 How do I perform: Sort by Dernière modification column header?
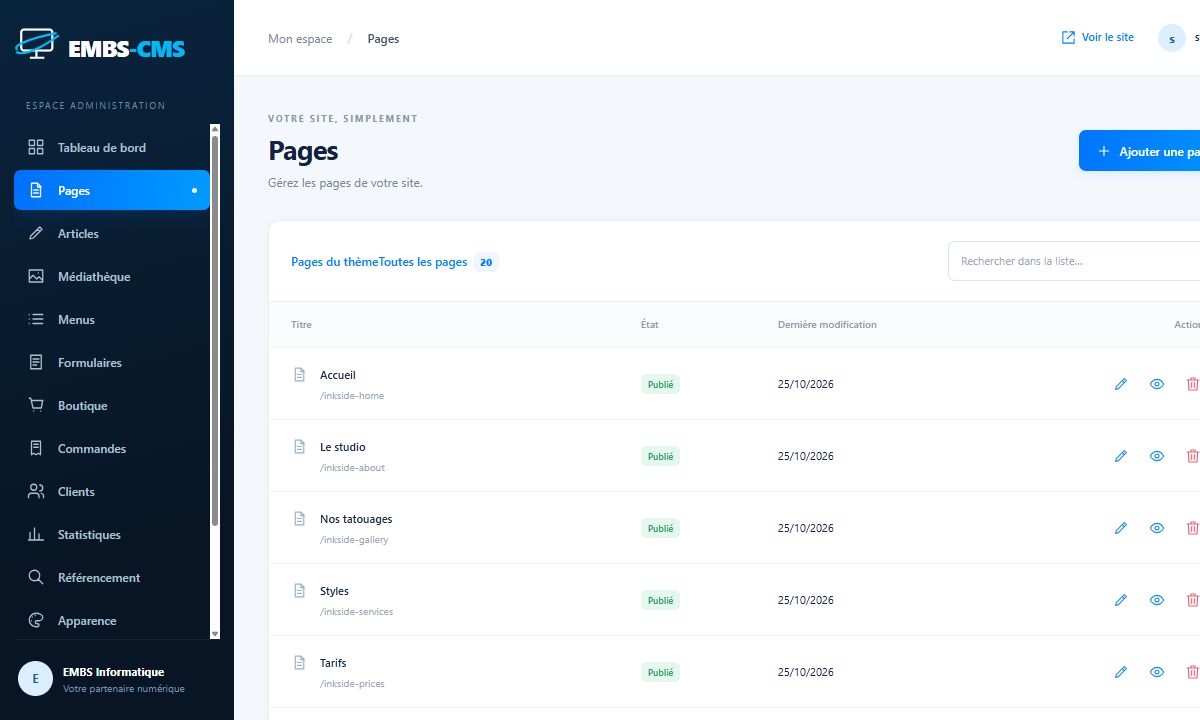(827, 324)
